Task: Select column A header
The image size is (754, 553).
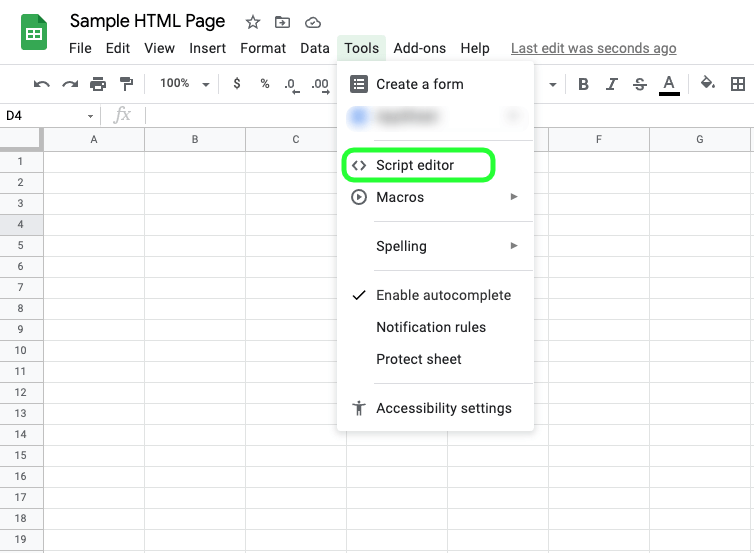Action: pos(94,139)
